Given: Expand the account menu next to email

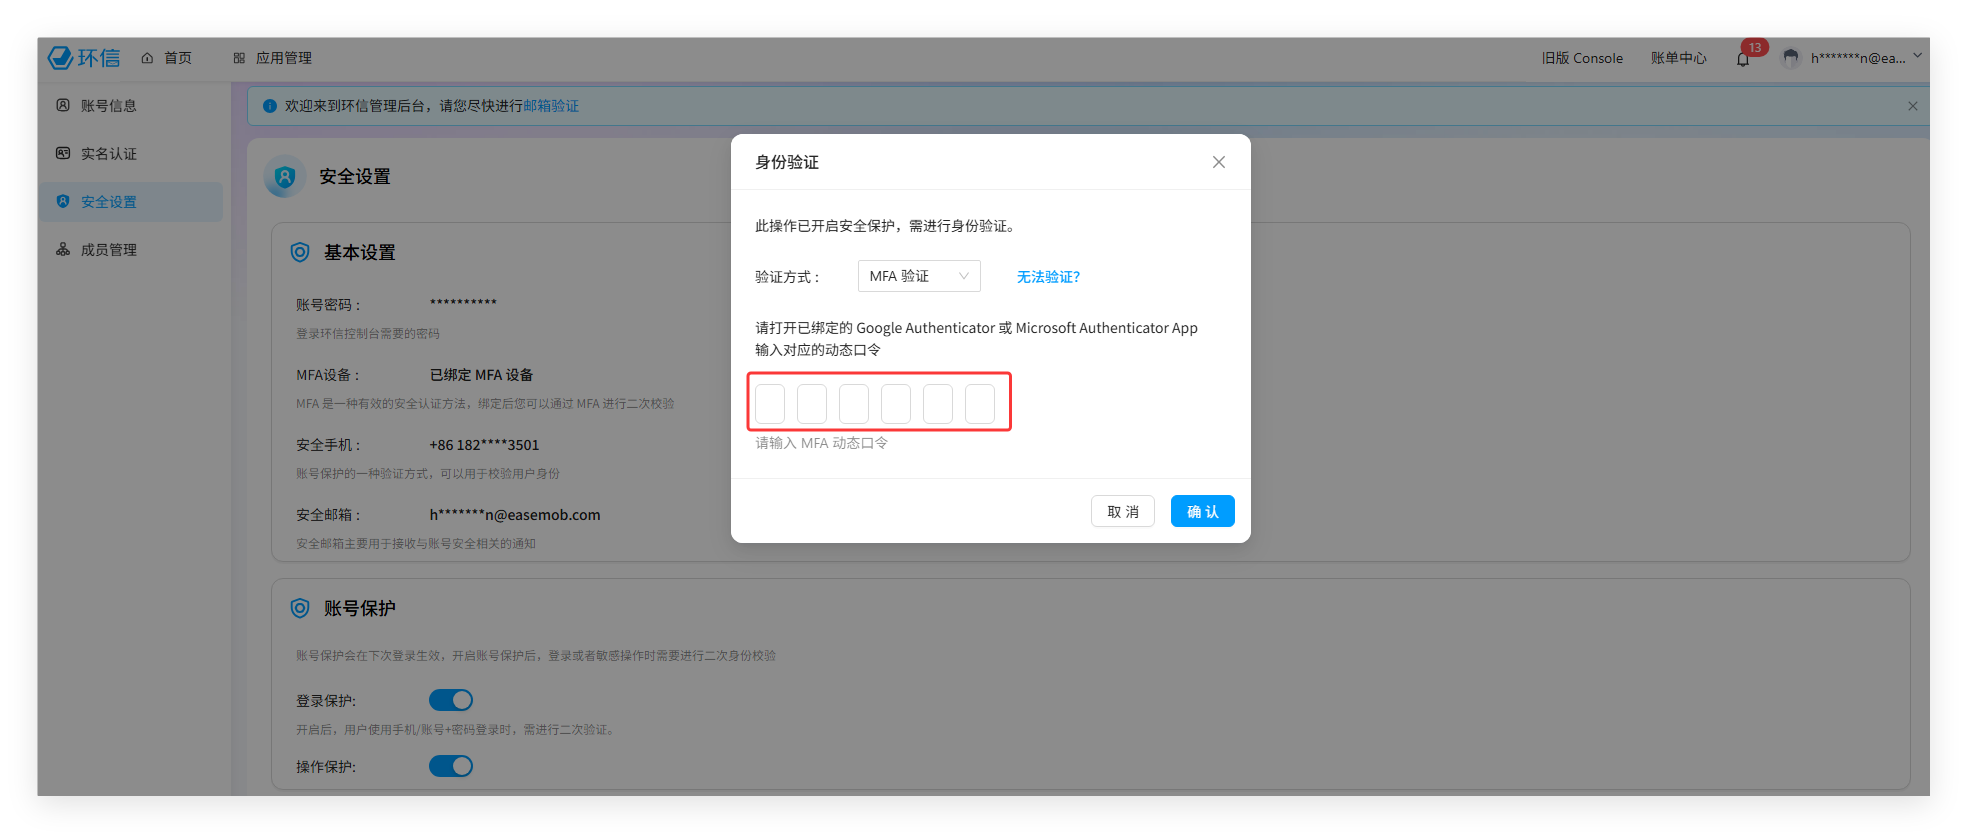Looking at the screenshot, I should coord(1917,57).
